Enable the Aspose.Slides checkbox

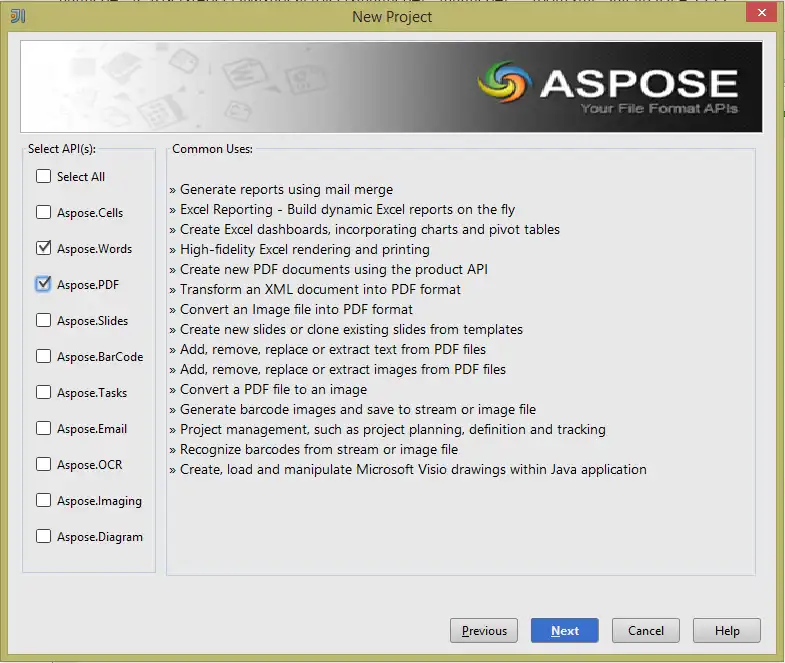(44, 320)
